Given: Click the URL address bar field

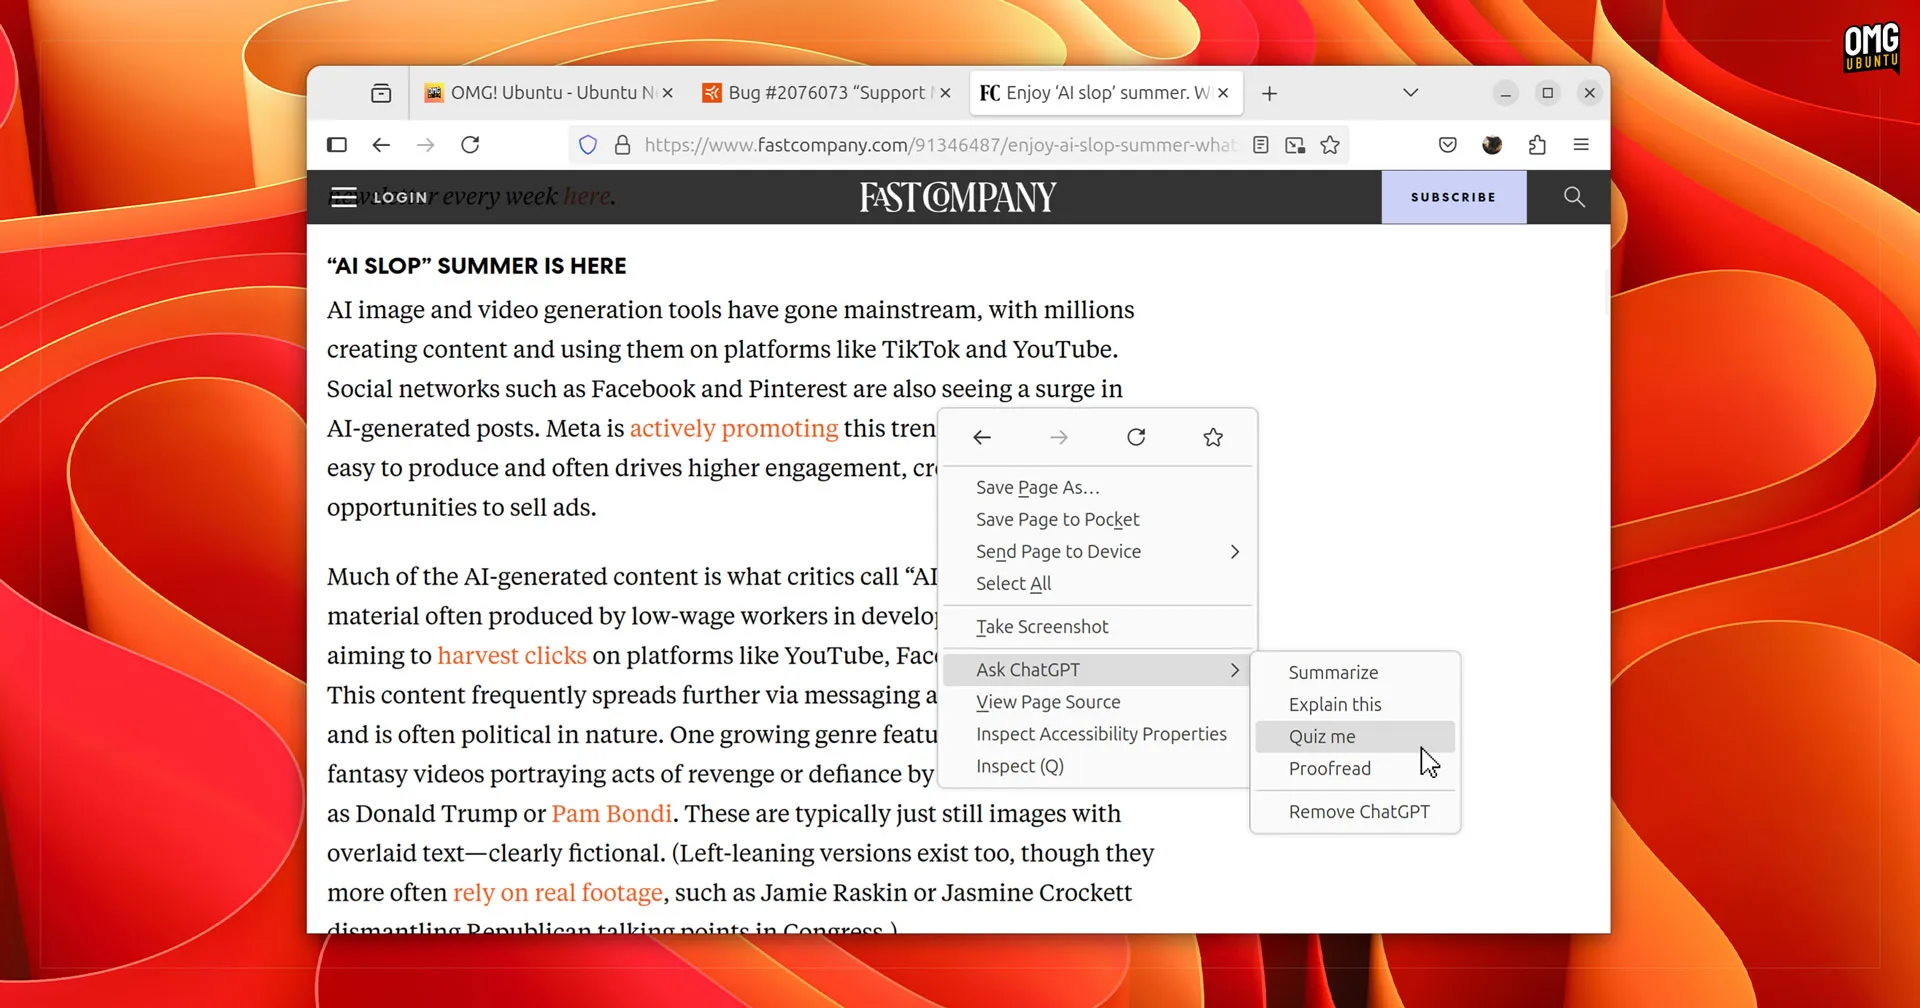Looking at the screenshot, I should 940,145.
